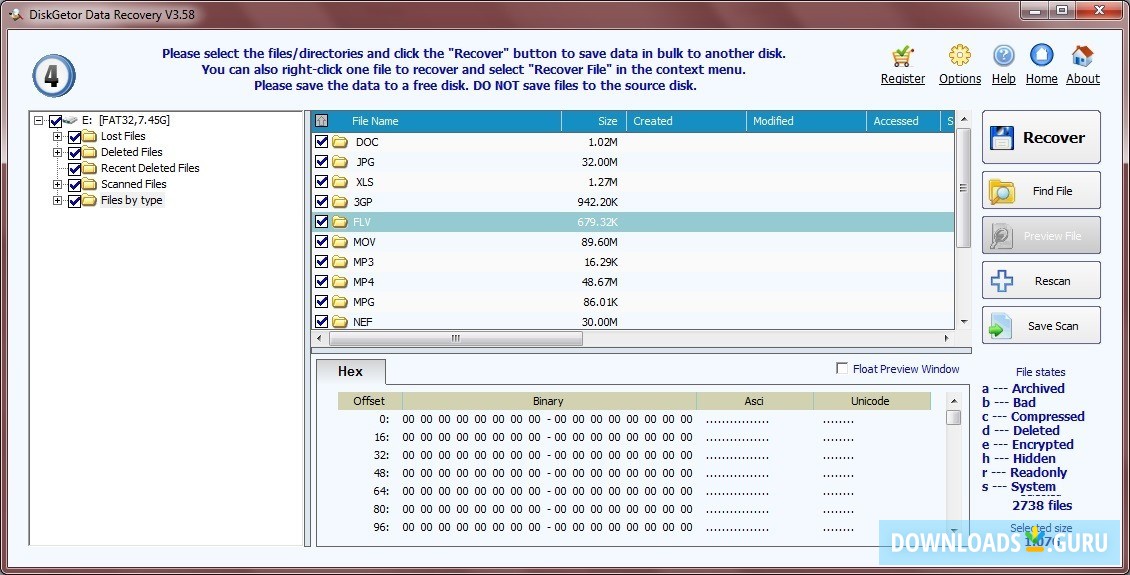
Task: Click the go-up folder icon in the file list header
Action: click(321, 121)
